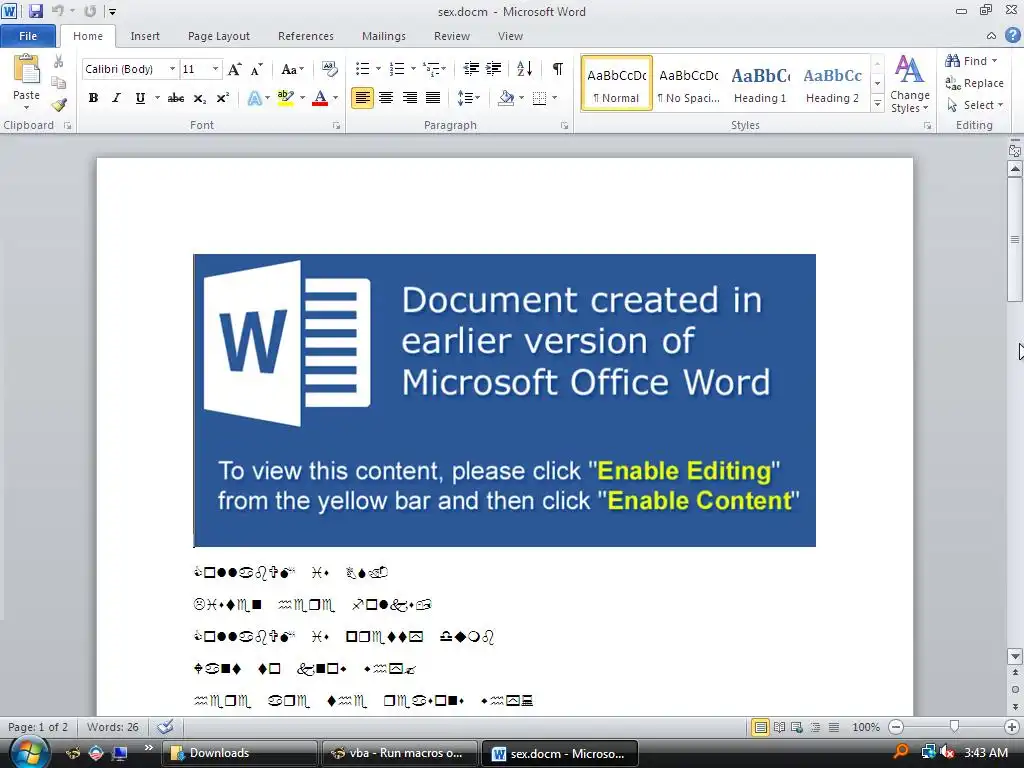Image resolution: width=1024 pixels, height=768 pixels.
Task: Open the Font dialog launcher
Action: (336, 125)
